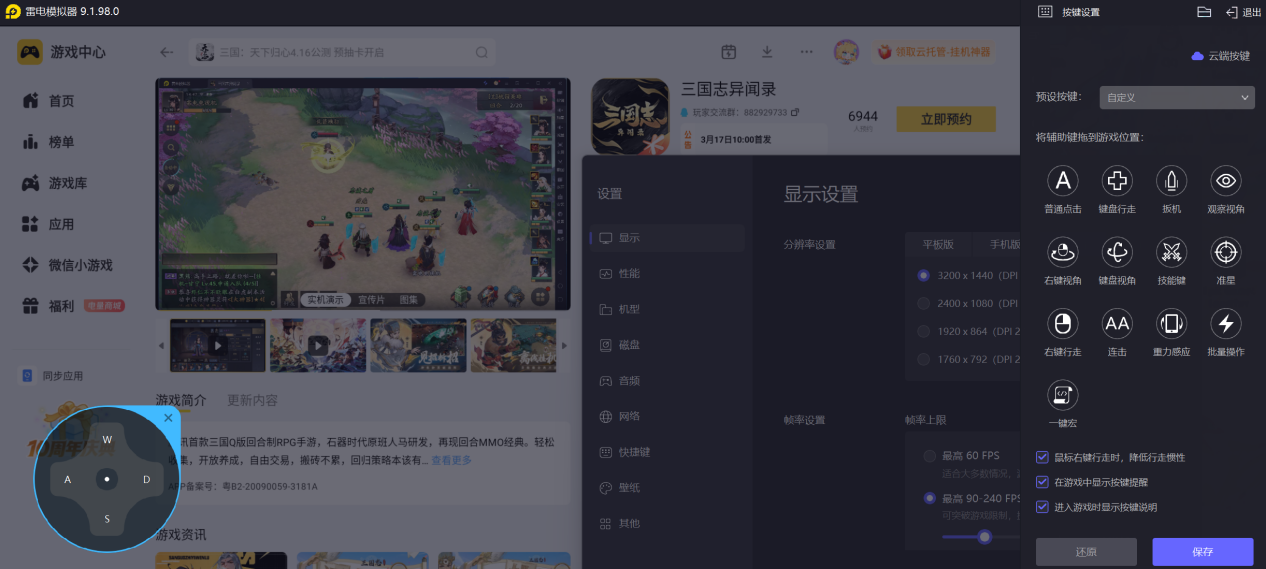Screen dimensions: 1266x569
Task: Toggle 鼠标右键行走时，降低行走惯性 checkbox
Action: tap(1043, 457)
